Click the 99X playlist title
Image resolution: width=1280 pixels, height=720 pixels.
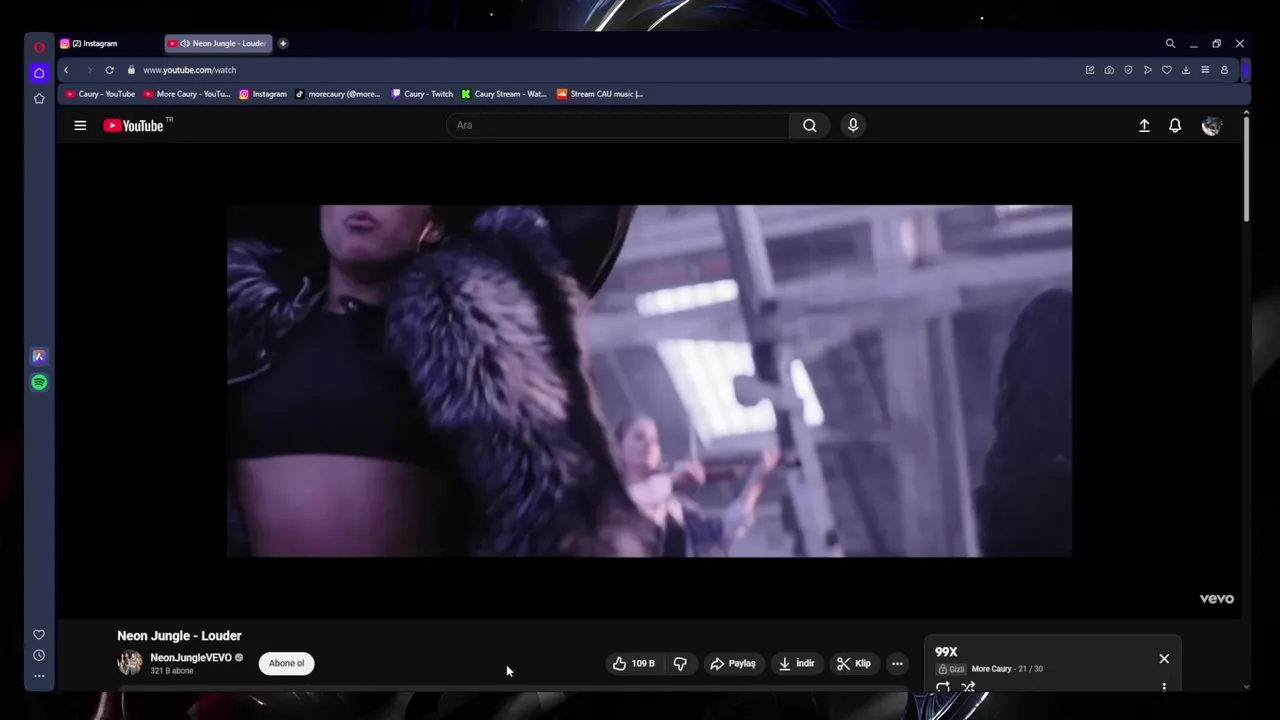point(946,652)
